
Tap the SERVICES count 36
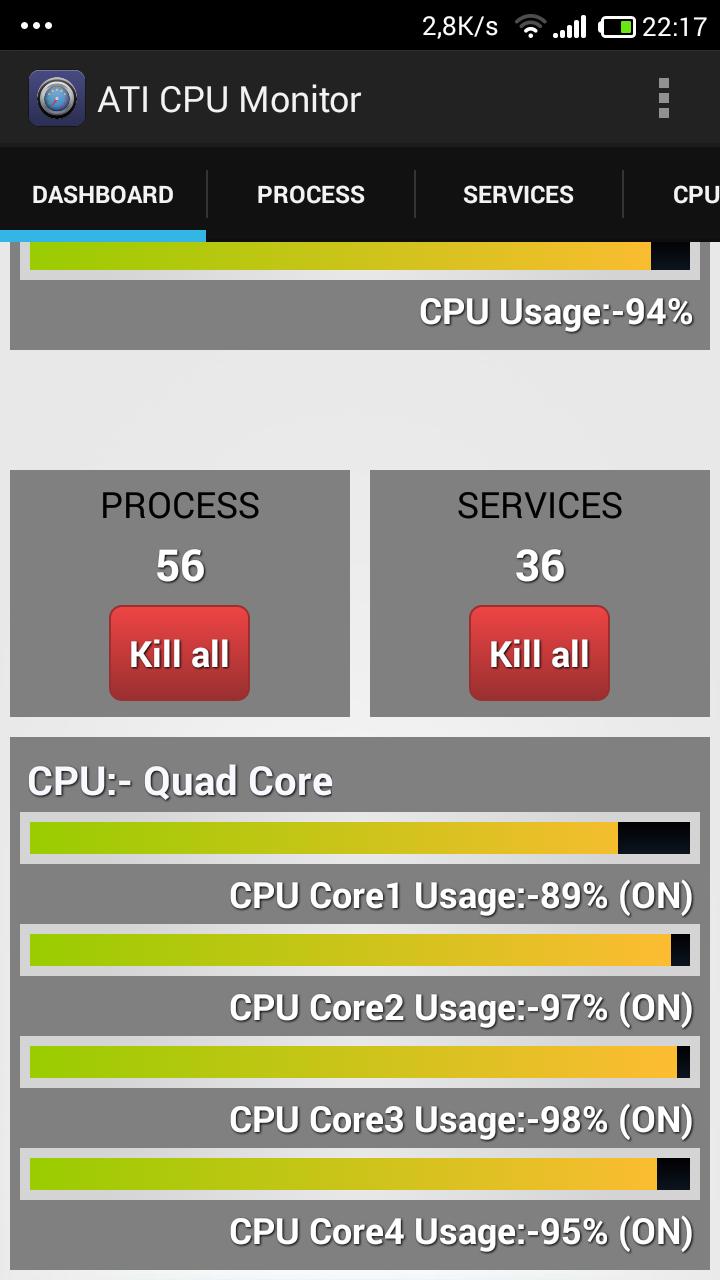pos(540,566)
